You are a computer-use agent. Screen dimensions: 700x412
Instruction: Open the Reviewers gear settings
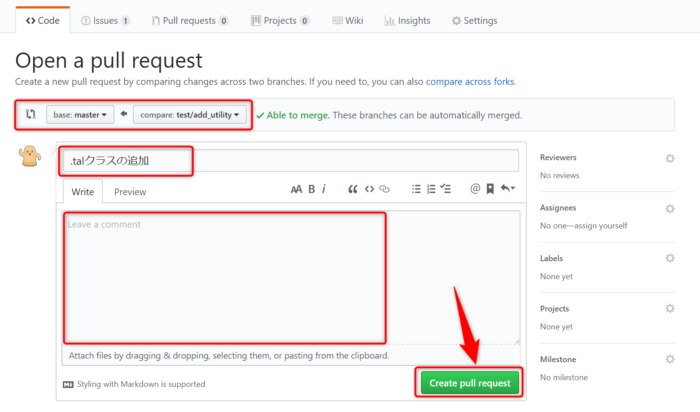(x=670, y=158)
